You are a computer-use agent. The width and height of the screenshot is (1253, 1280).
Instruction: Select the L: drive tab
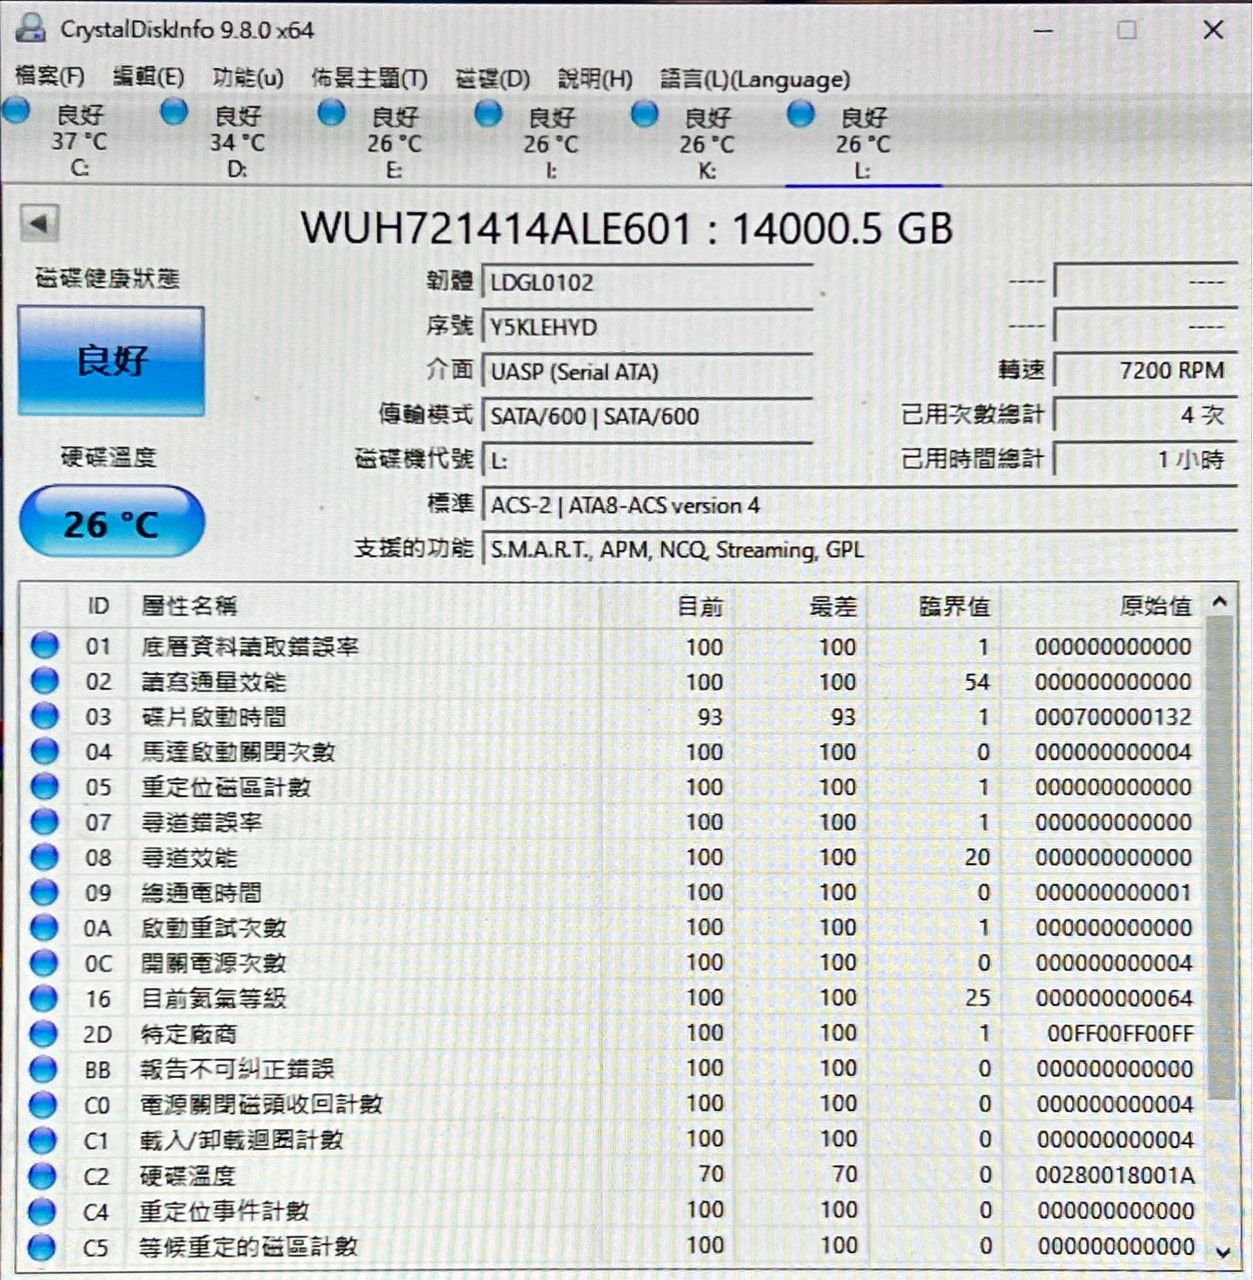click(863, 143)
